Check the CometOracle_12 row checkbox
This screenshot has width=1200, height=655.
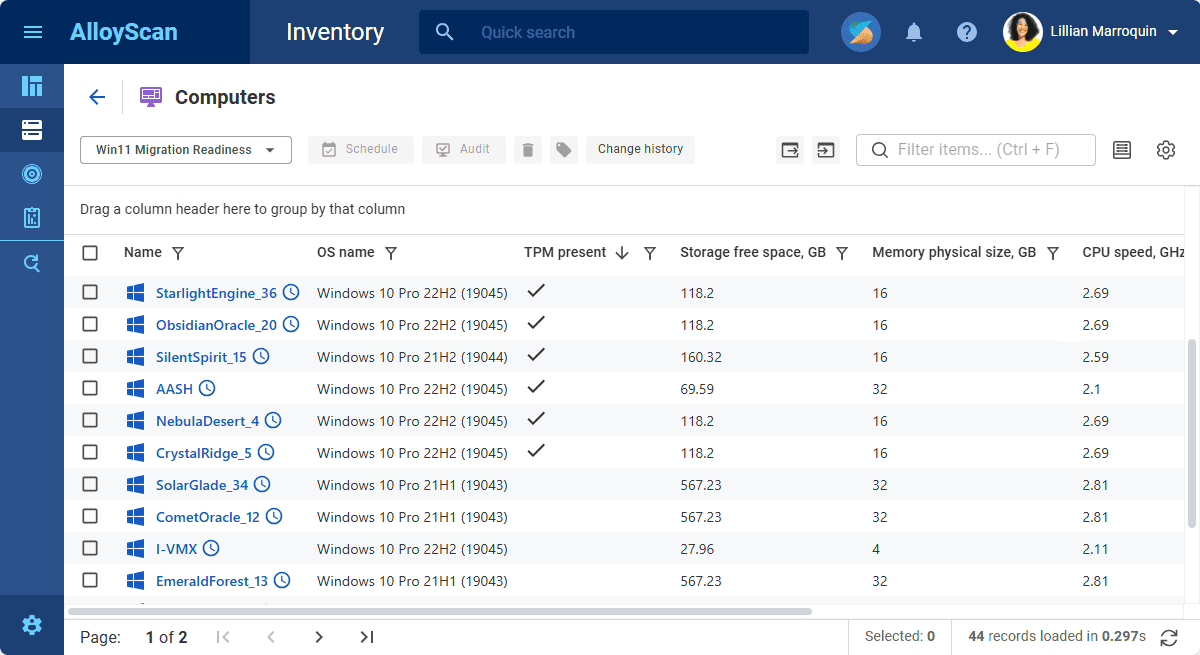[x=90, y=516]
